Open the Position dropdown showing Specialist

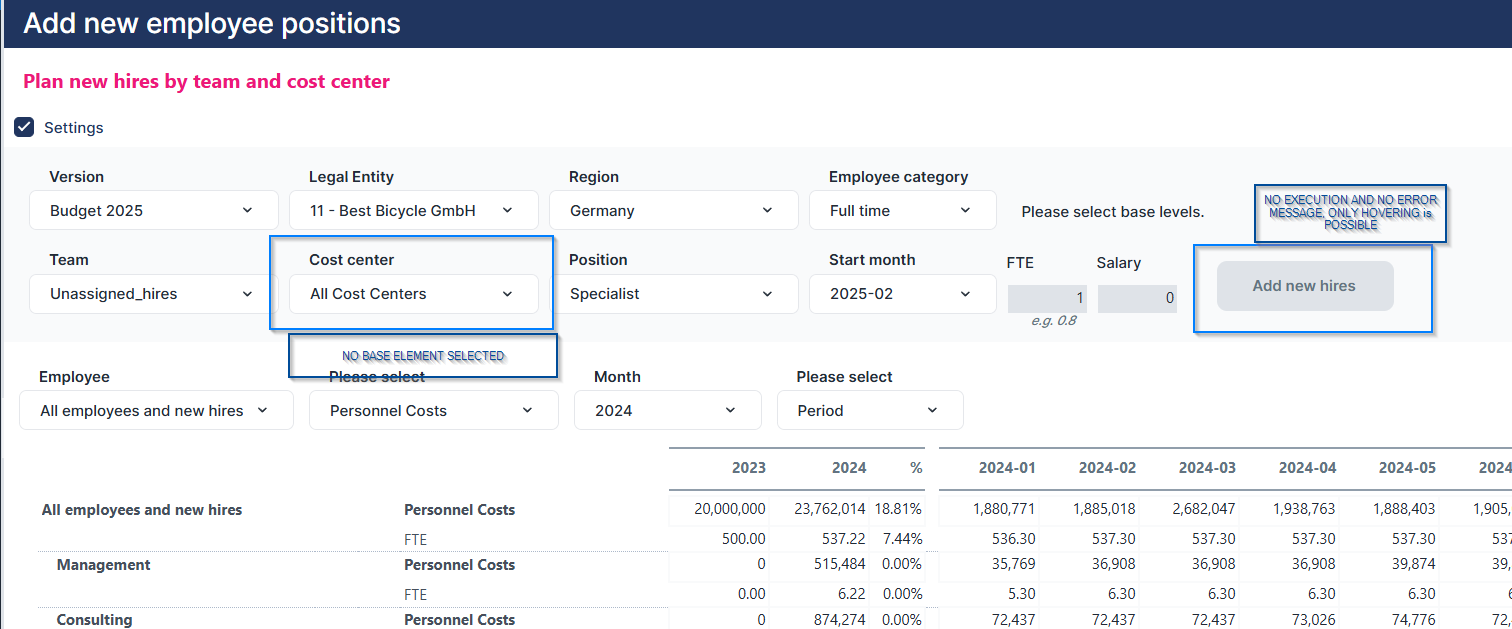(673, 294)
